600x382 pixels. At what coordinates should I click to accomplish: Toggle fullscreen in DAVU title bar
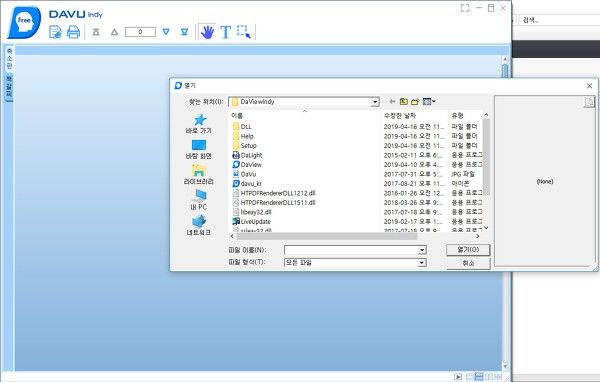tap(465, 8)
